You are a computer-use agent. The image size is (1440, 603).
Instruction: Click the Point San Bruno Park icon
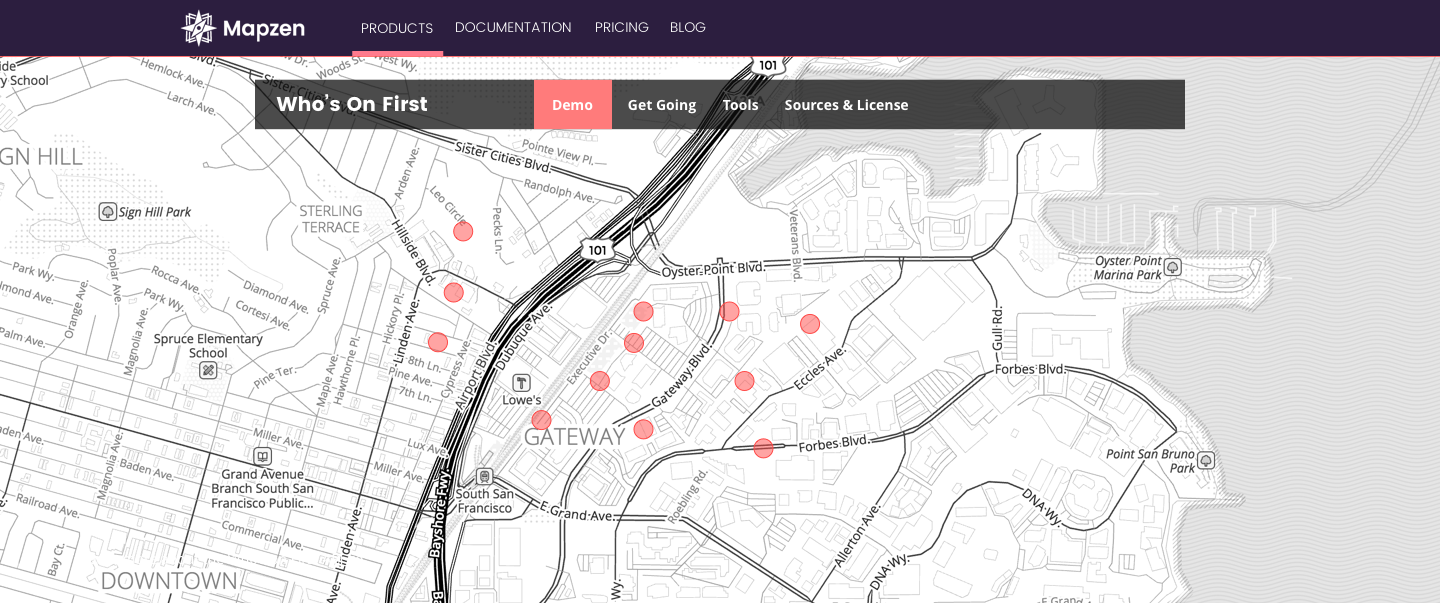(x=1206, y=460)
